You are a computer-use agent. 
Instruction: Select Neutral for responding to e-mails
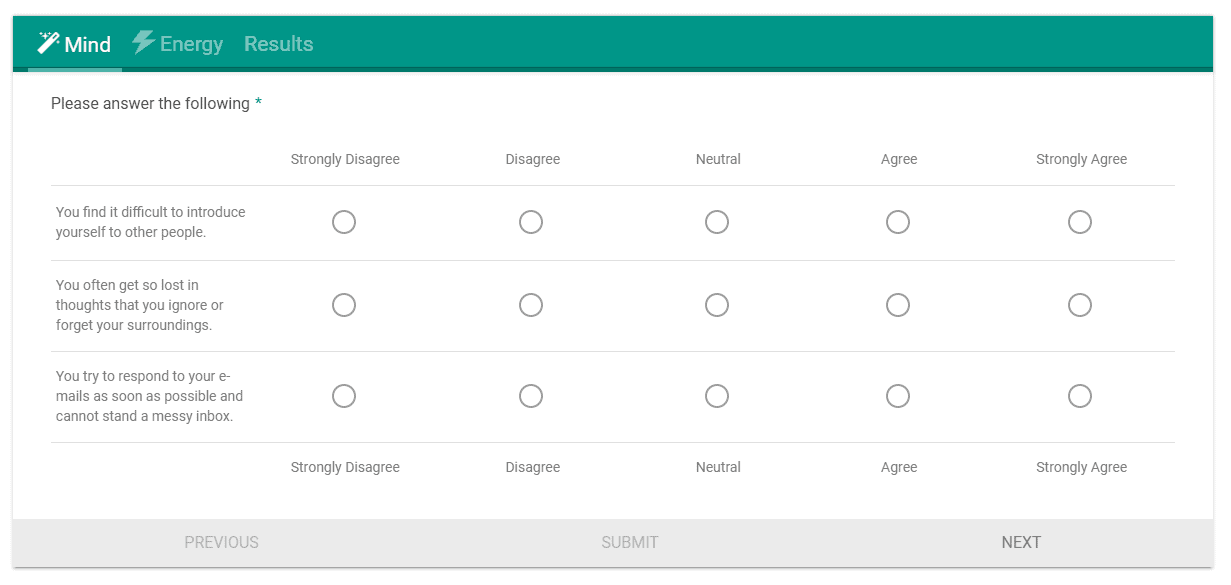[717, 396]
